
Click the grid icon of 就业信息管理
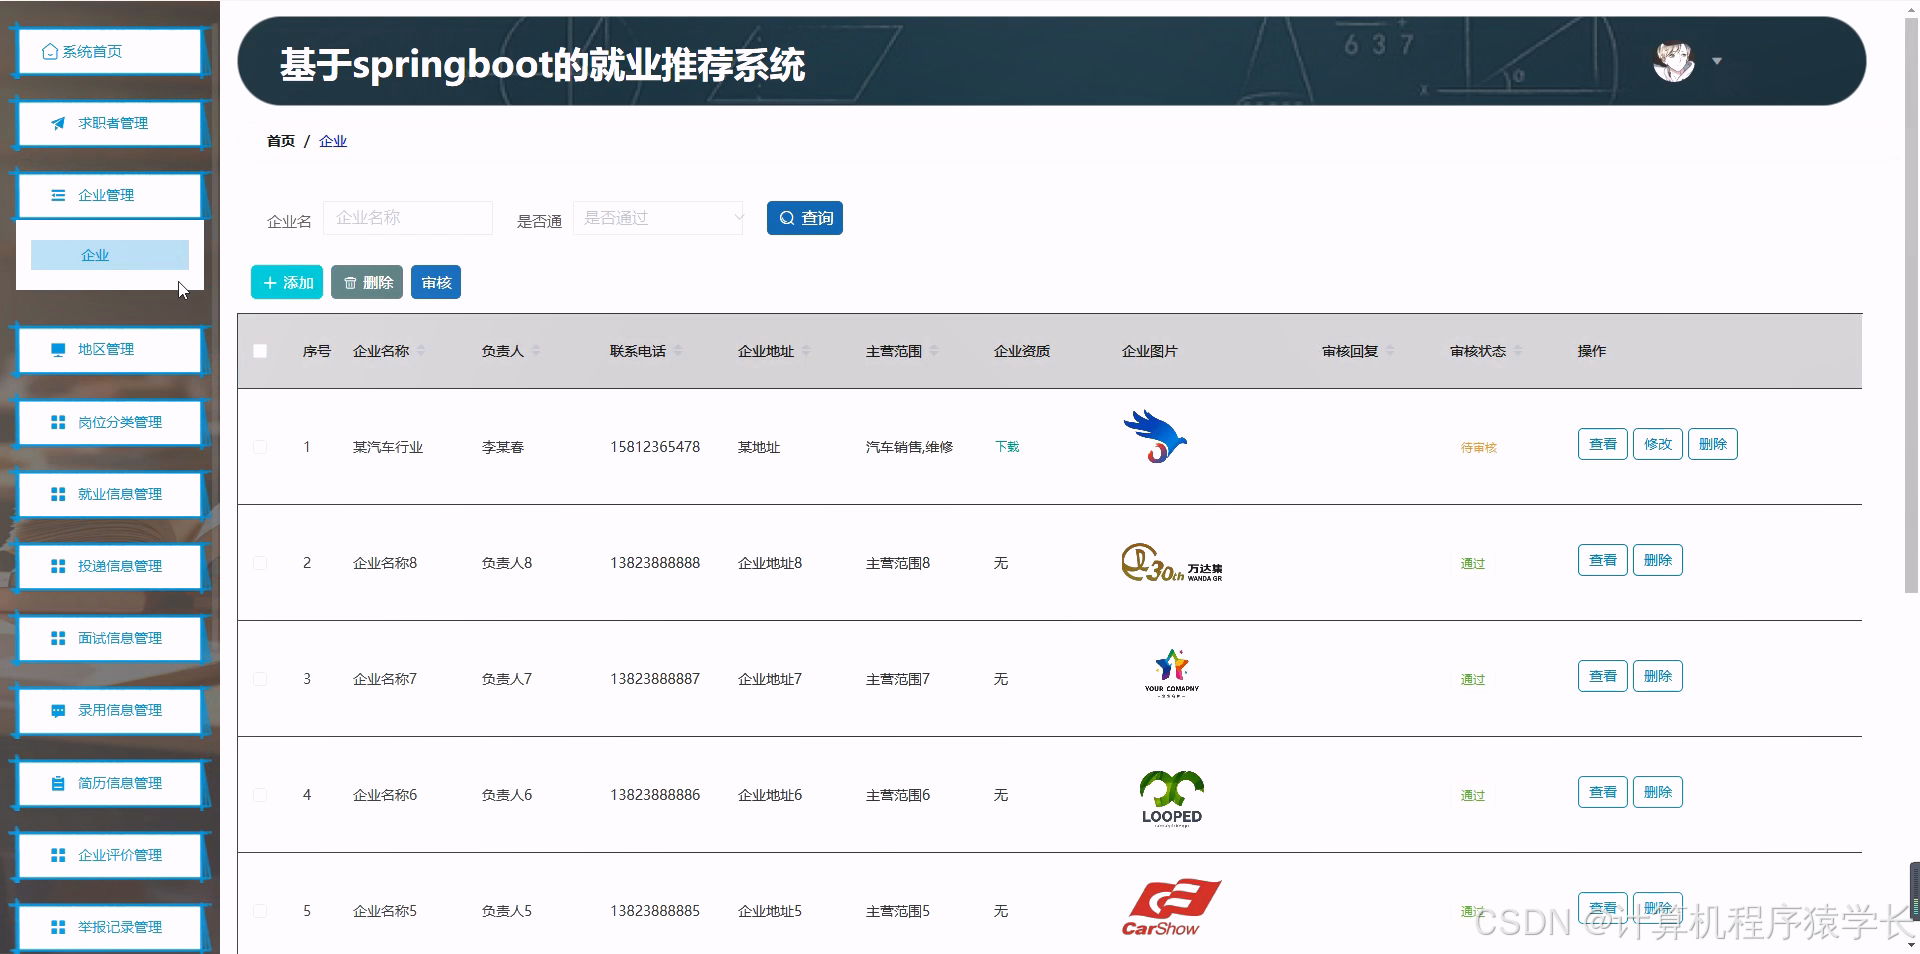(58, 494)
